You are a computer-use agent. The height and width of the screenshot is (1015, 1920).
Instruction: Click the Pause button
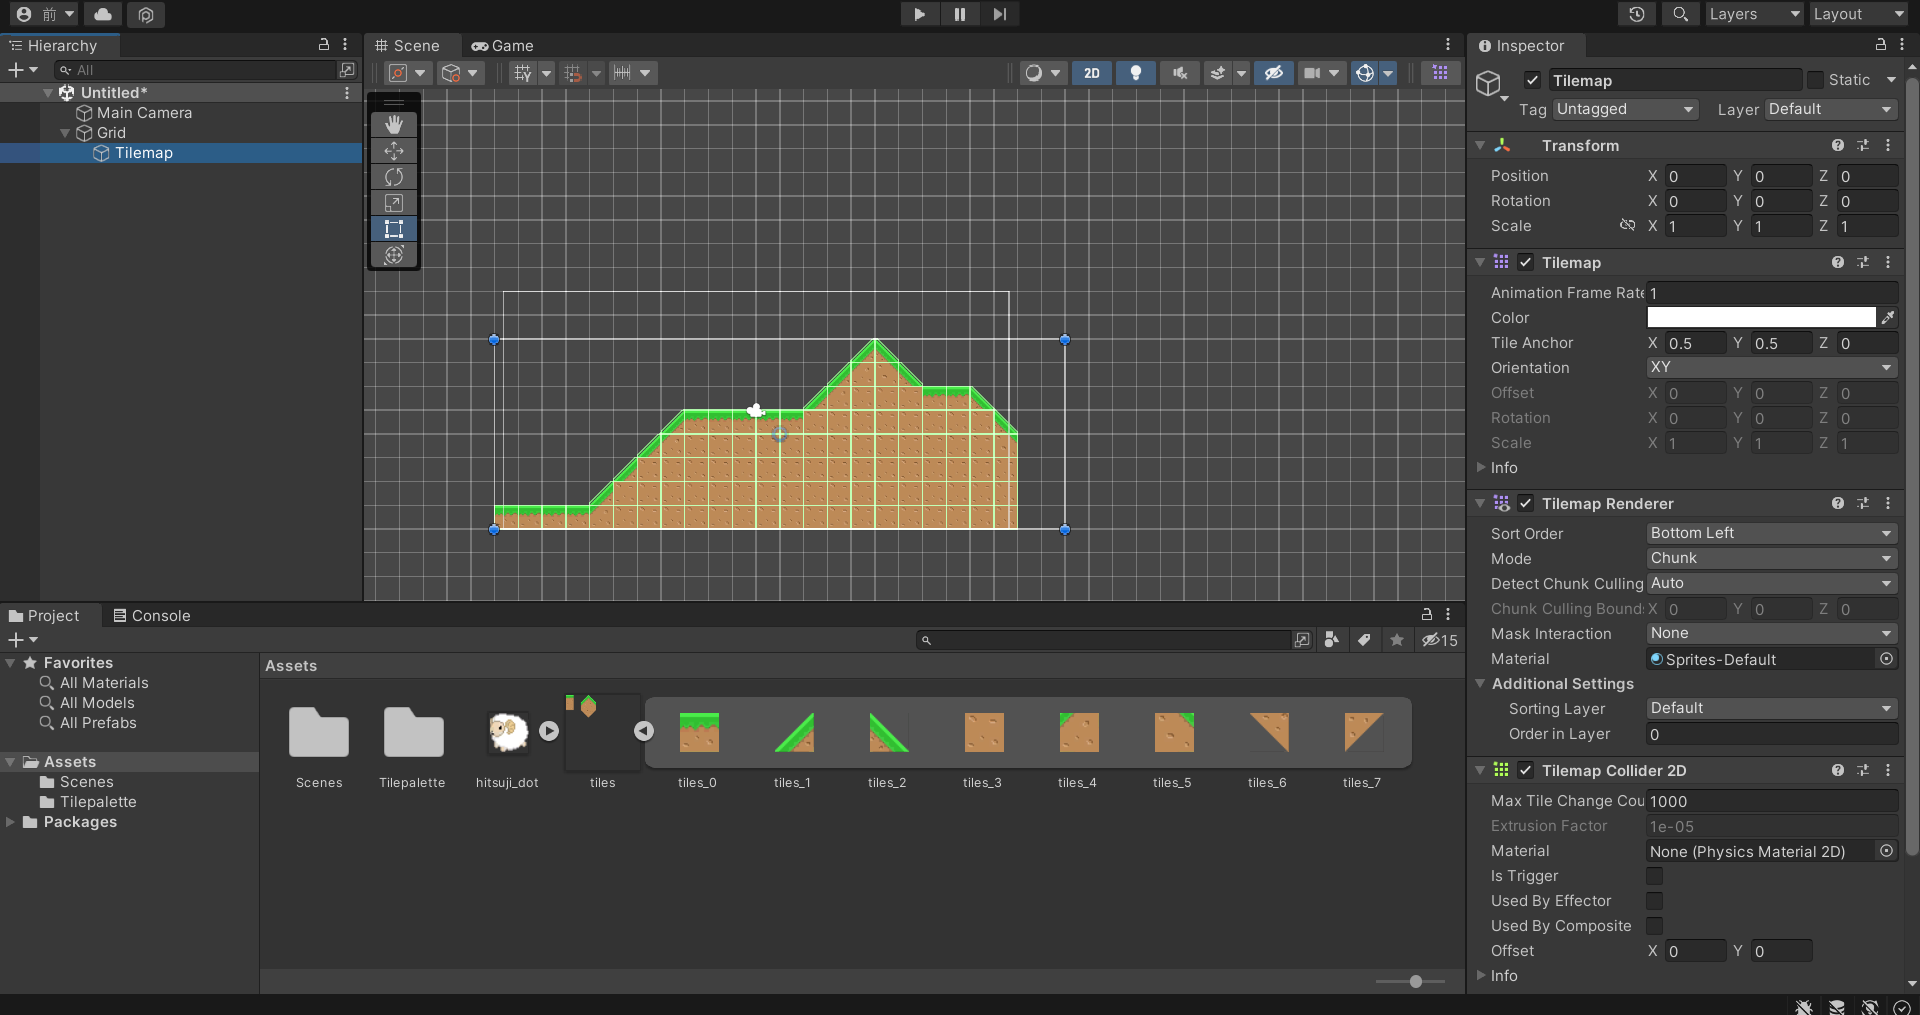pyautogui.click(x=959, y=14)
